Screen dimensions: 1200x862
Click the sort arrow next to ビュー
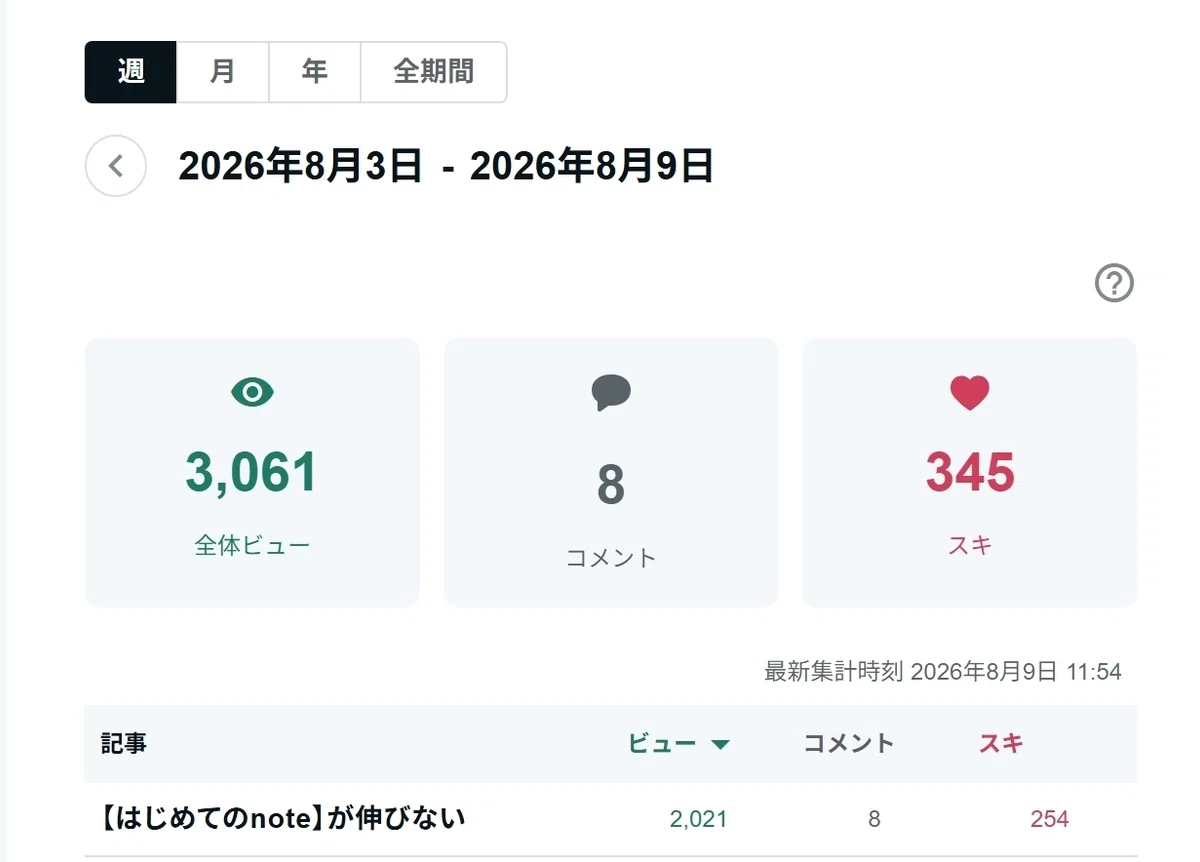tap(720, 744)
